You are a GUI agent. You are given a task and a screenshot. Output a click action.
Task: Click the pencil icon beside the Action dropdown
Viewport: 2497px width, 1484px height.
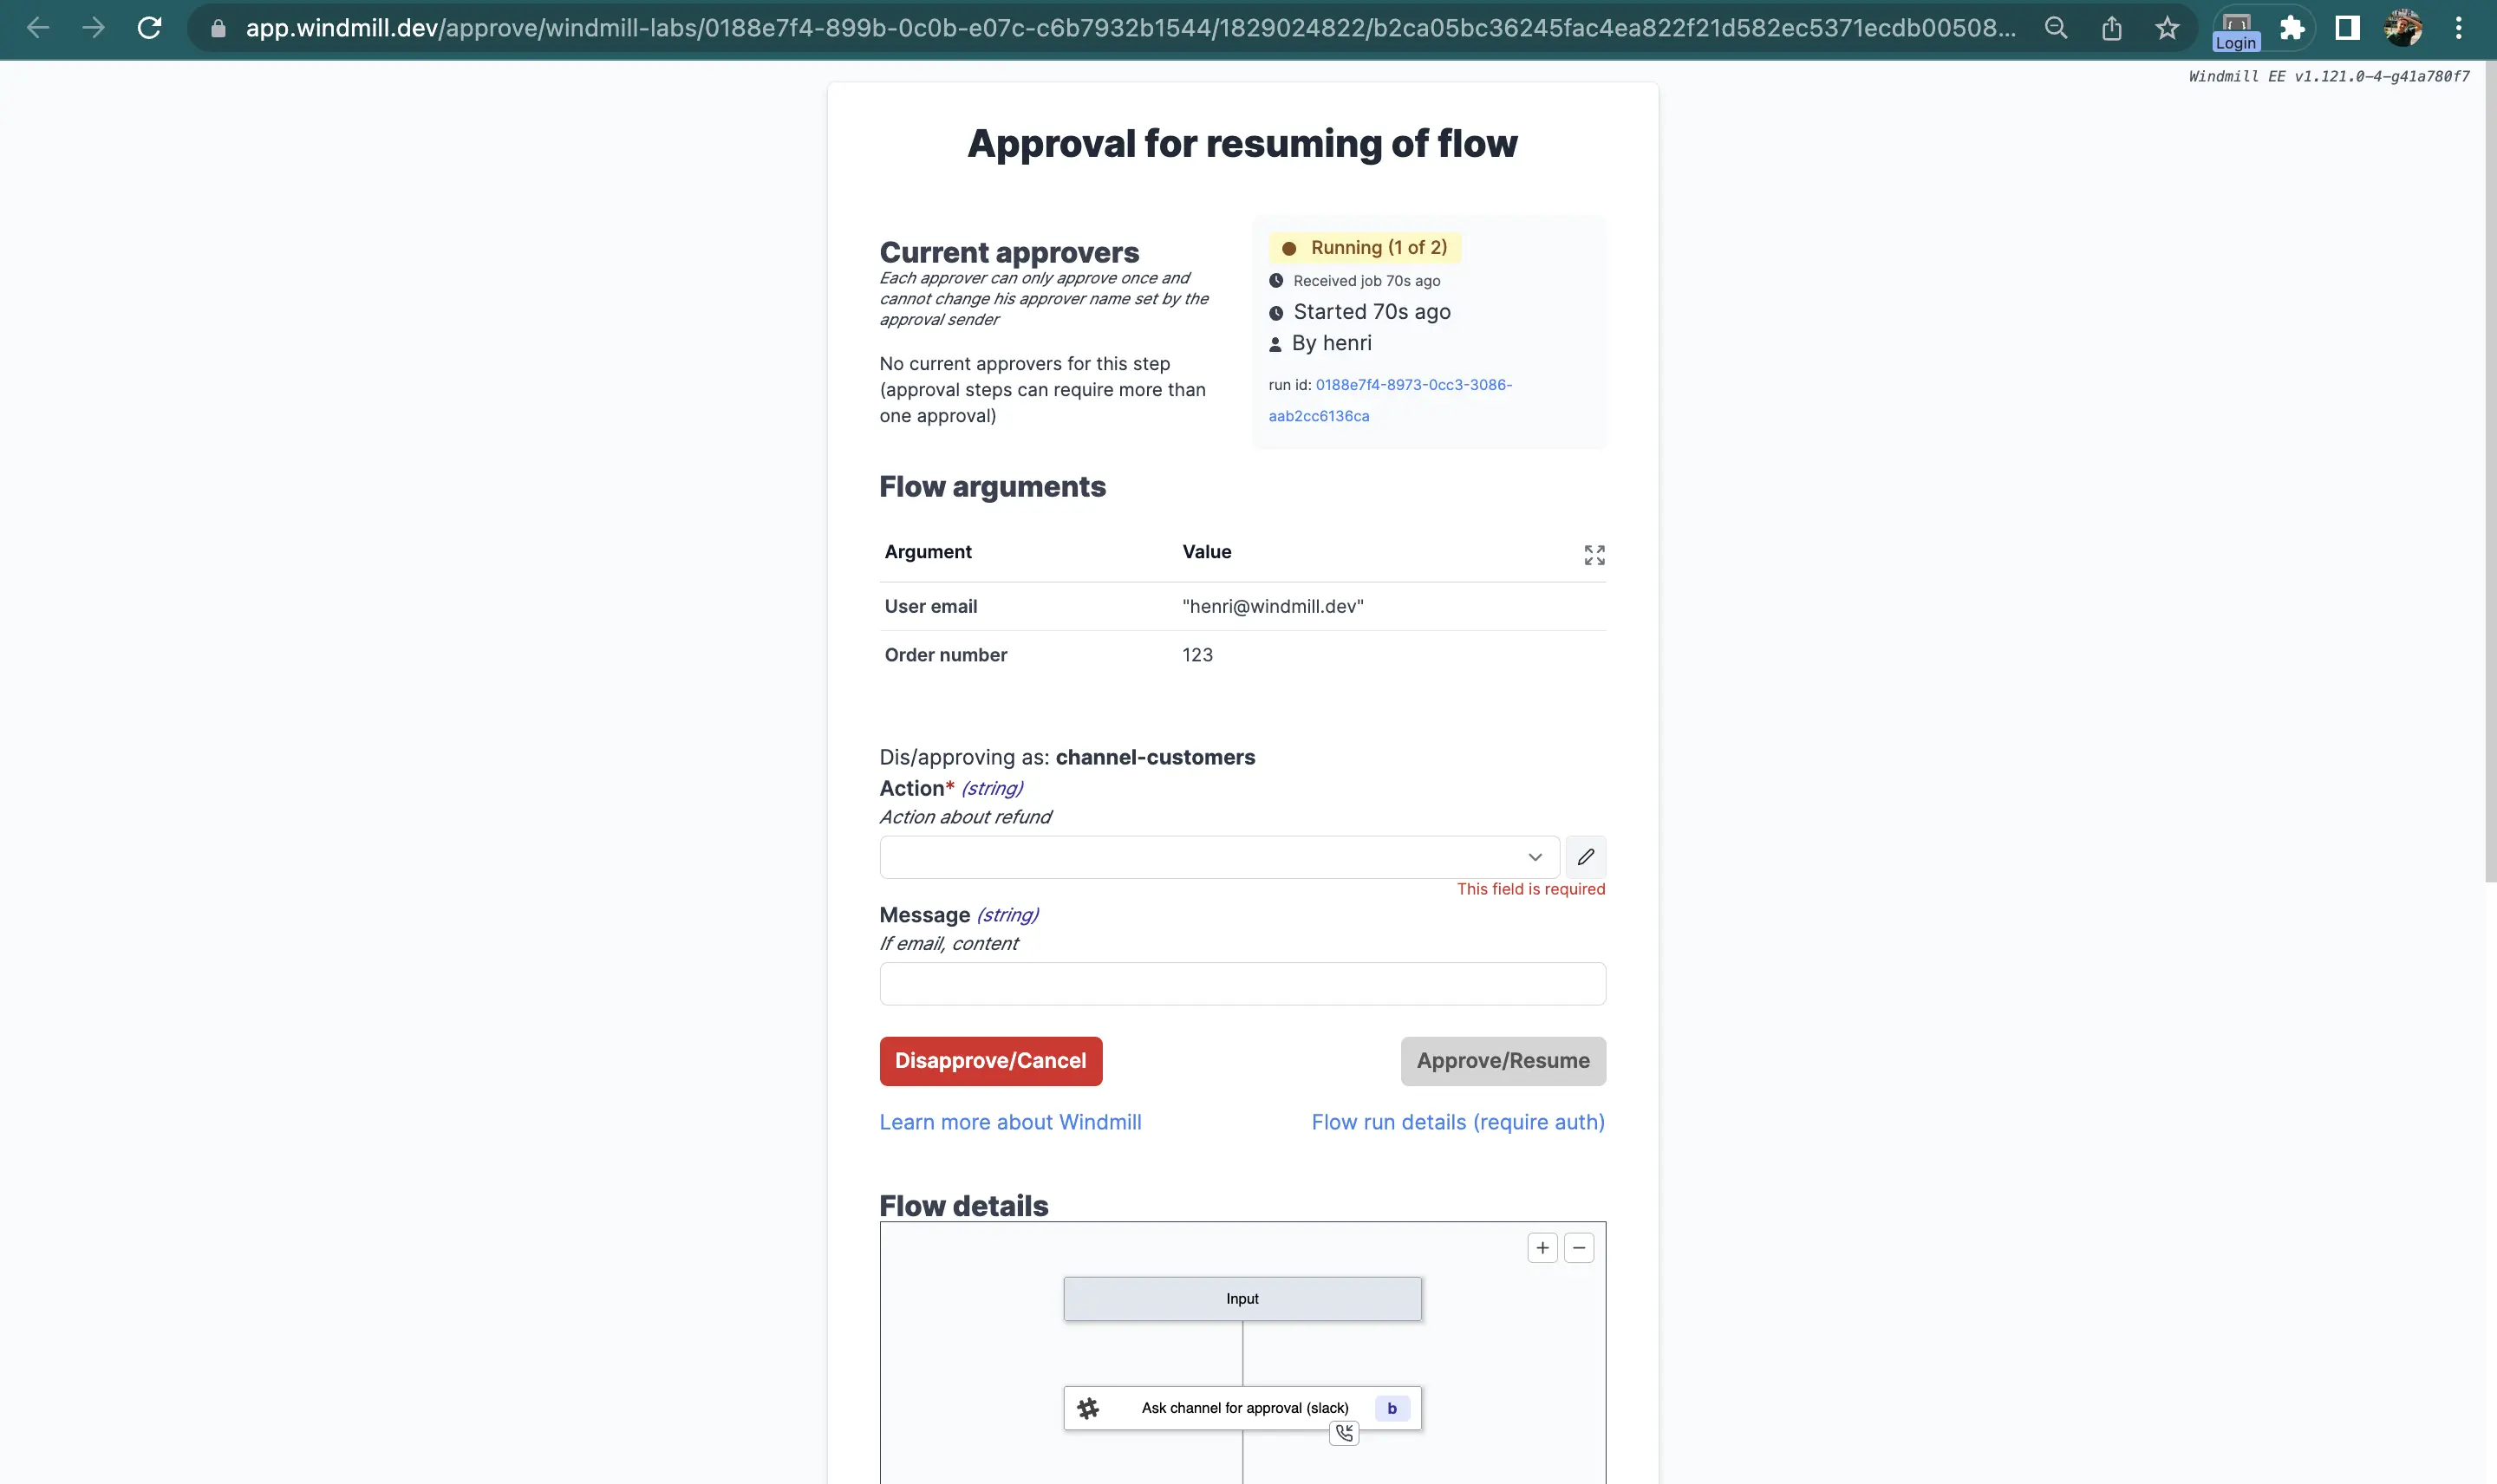[1584, 857]
